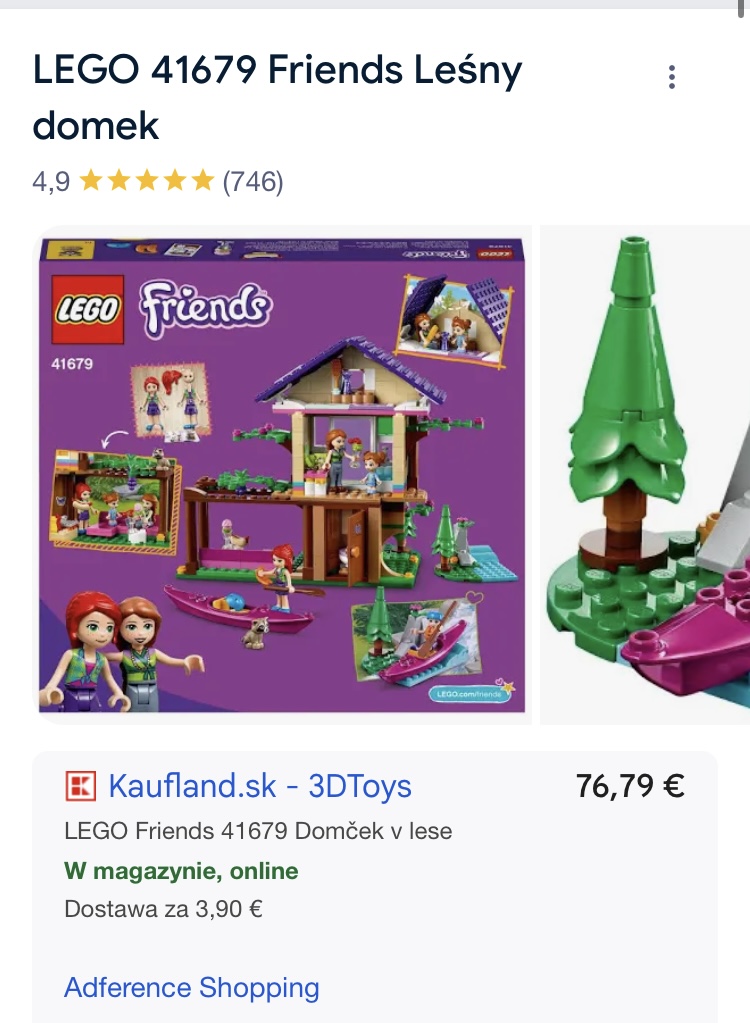Open the Adference Shopping link
750x1023 pixels.
192,988
